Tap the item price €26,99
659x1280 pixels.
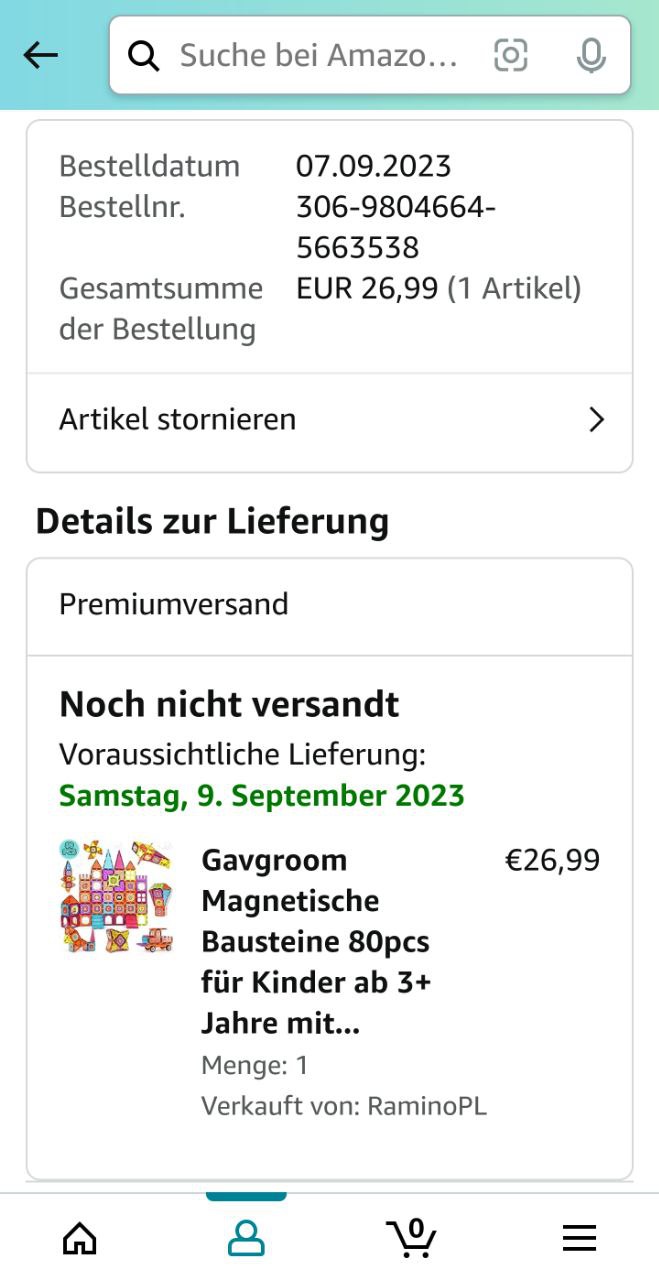click(552, 861)
